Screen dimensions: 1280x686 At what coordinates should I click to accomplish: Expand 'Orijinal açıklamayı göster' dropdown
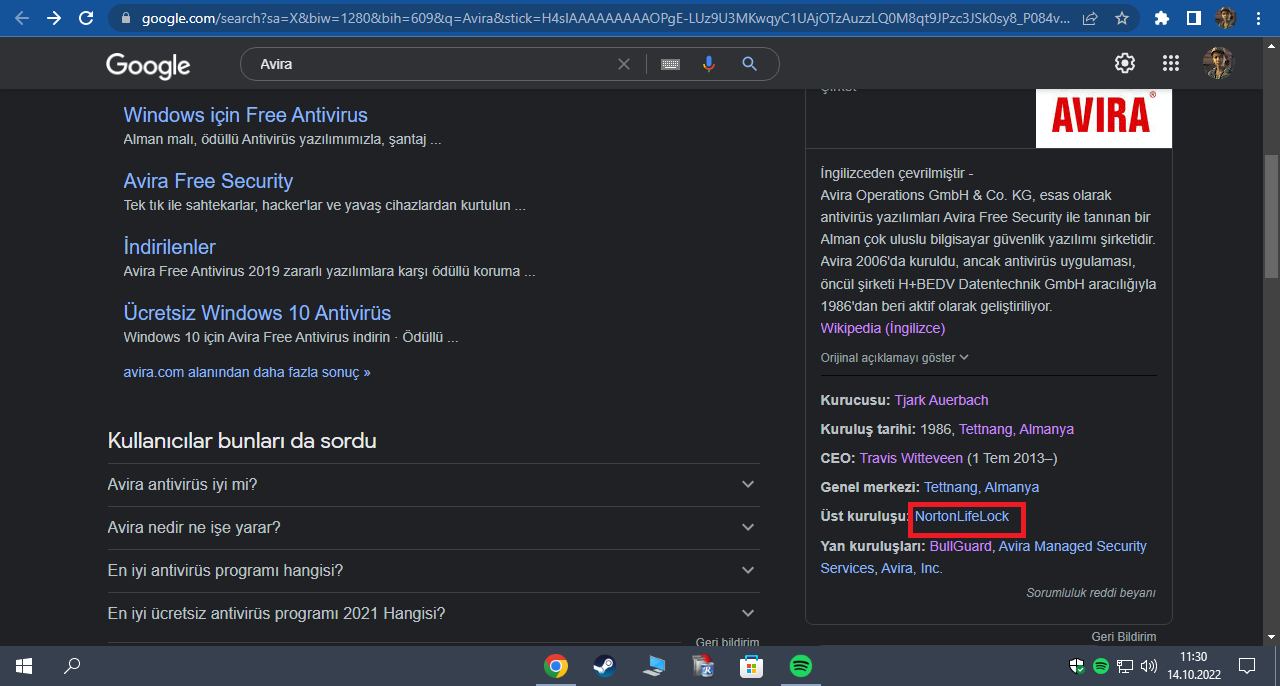[895, 357]
